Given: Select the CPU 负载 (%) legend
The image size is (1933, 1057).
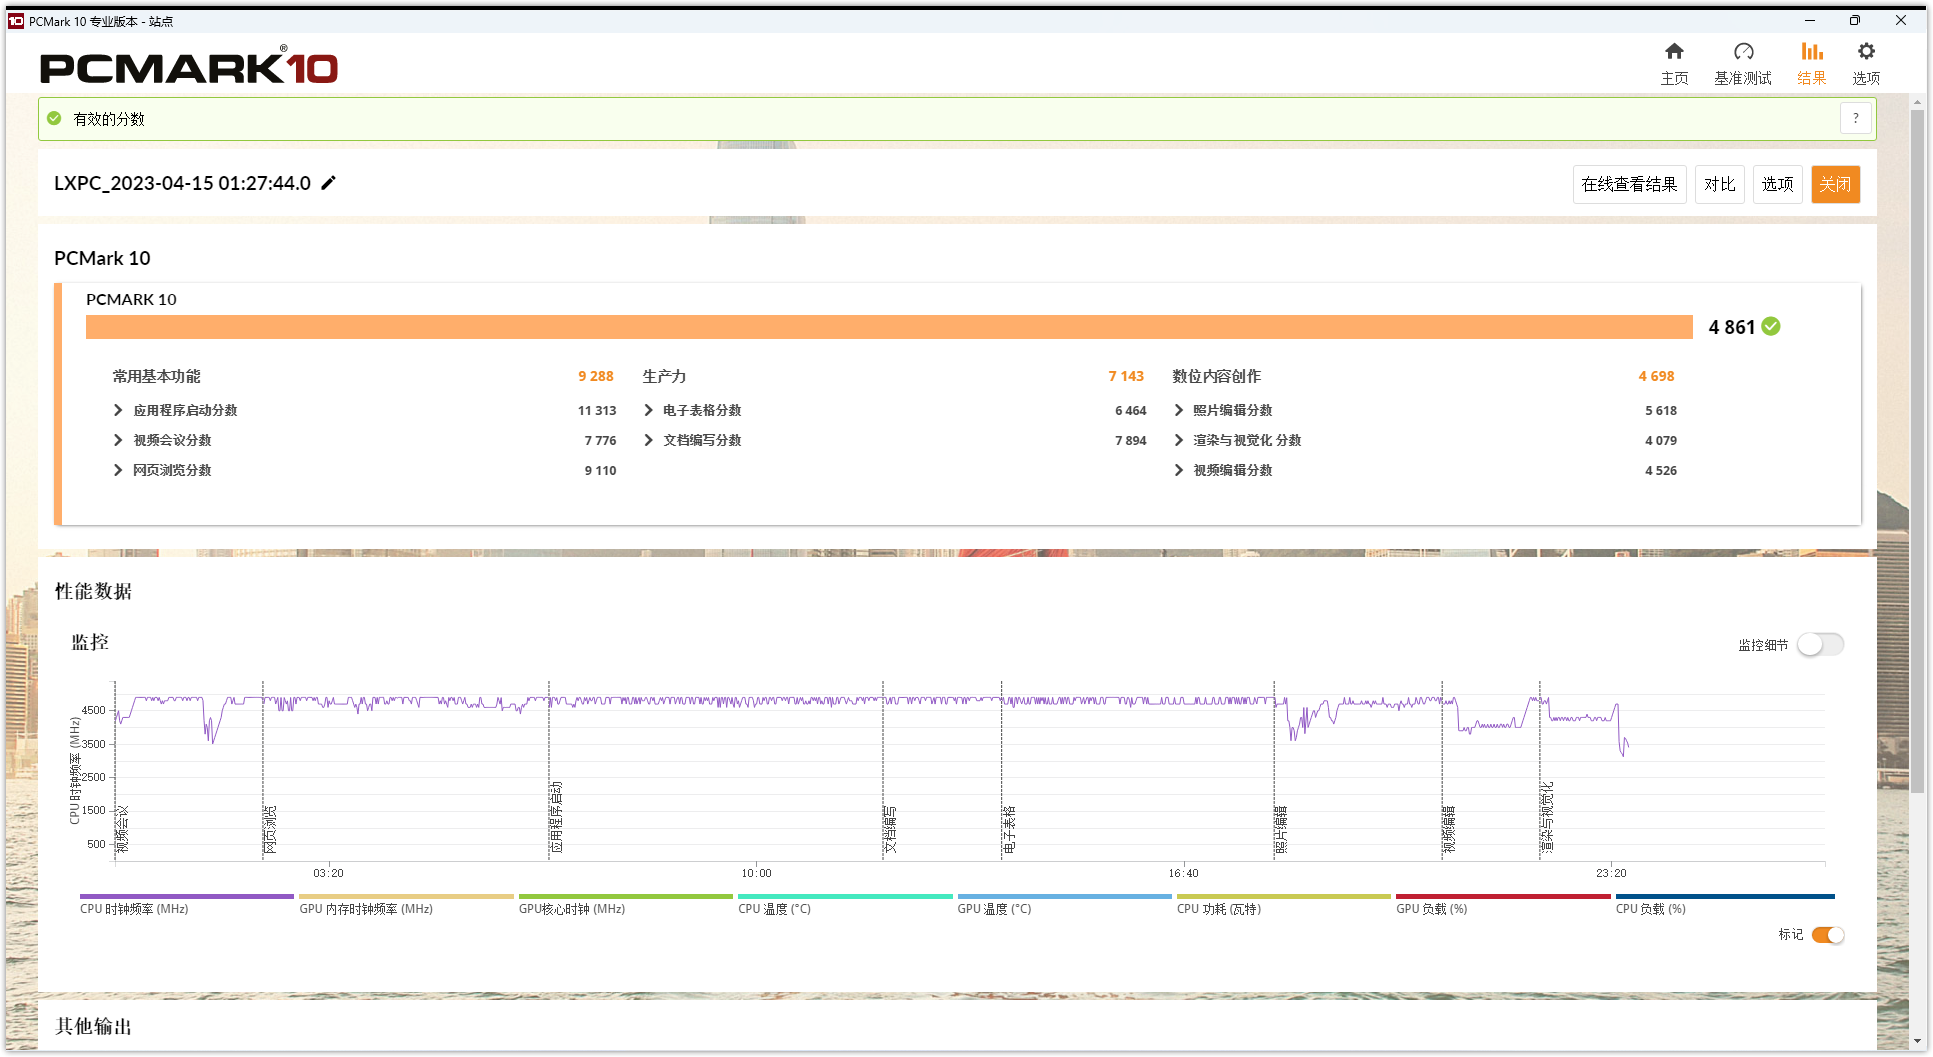Looking at the screenshot, I should (x=1725, y=905).
